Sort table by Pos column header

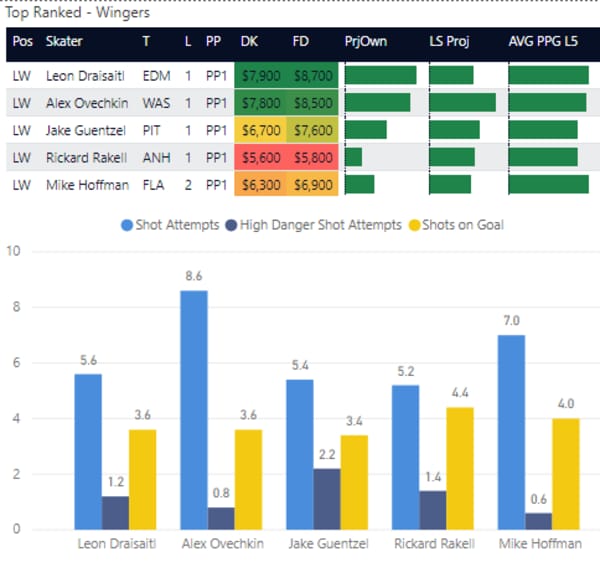coord(23,41)
